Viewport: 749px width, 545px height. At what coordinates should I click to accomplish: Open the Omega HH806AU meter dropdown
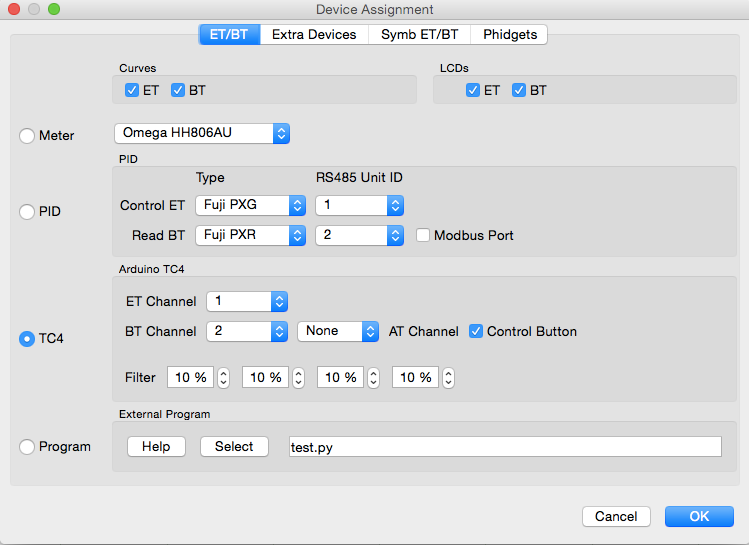coord(202,133)
